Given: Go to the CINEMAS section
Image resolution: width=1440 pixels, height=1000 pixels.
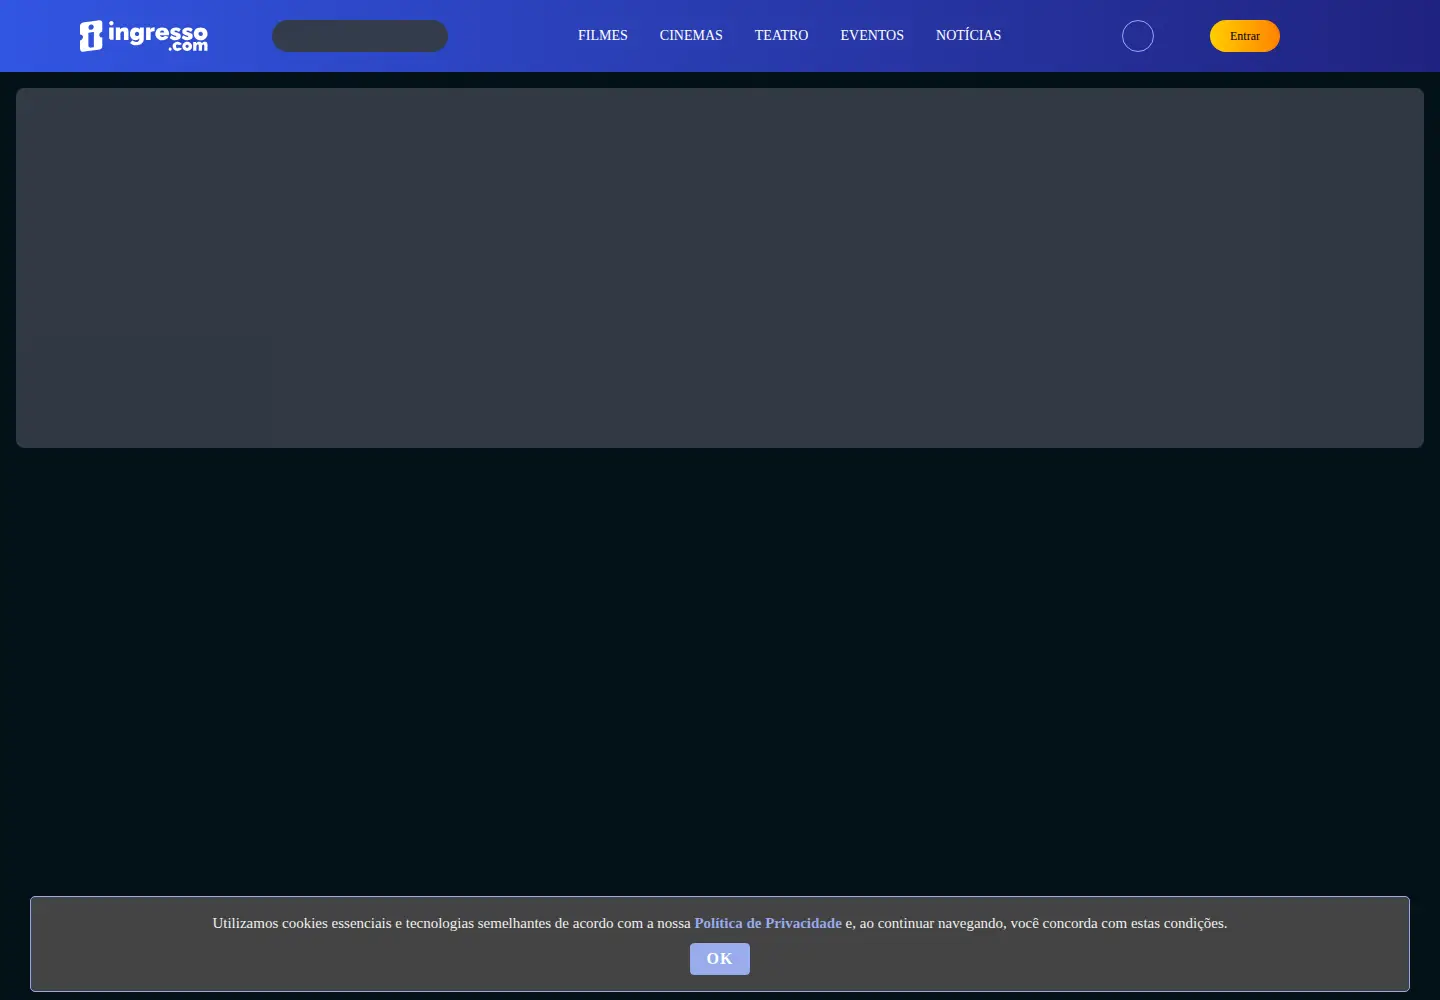Looking at the screenshot, I should point(691,35).
